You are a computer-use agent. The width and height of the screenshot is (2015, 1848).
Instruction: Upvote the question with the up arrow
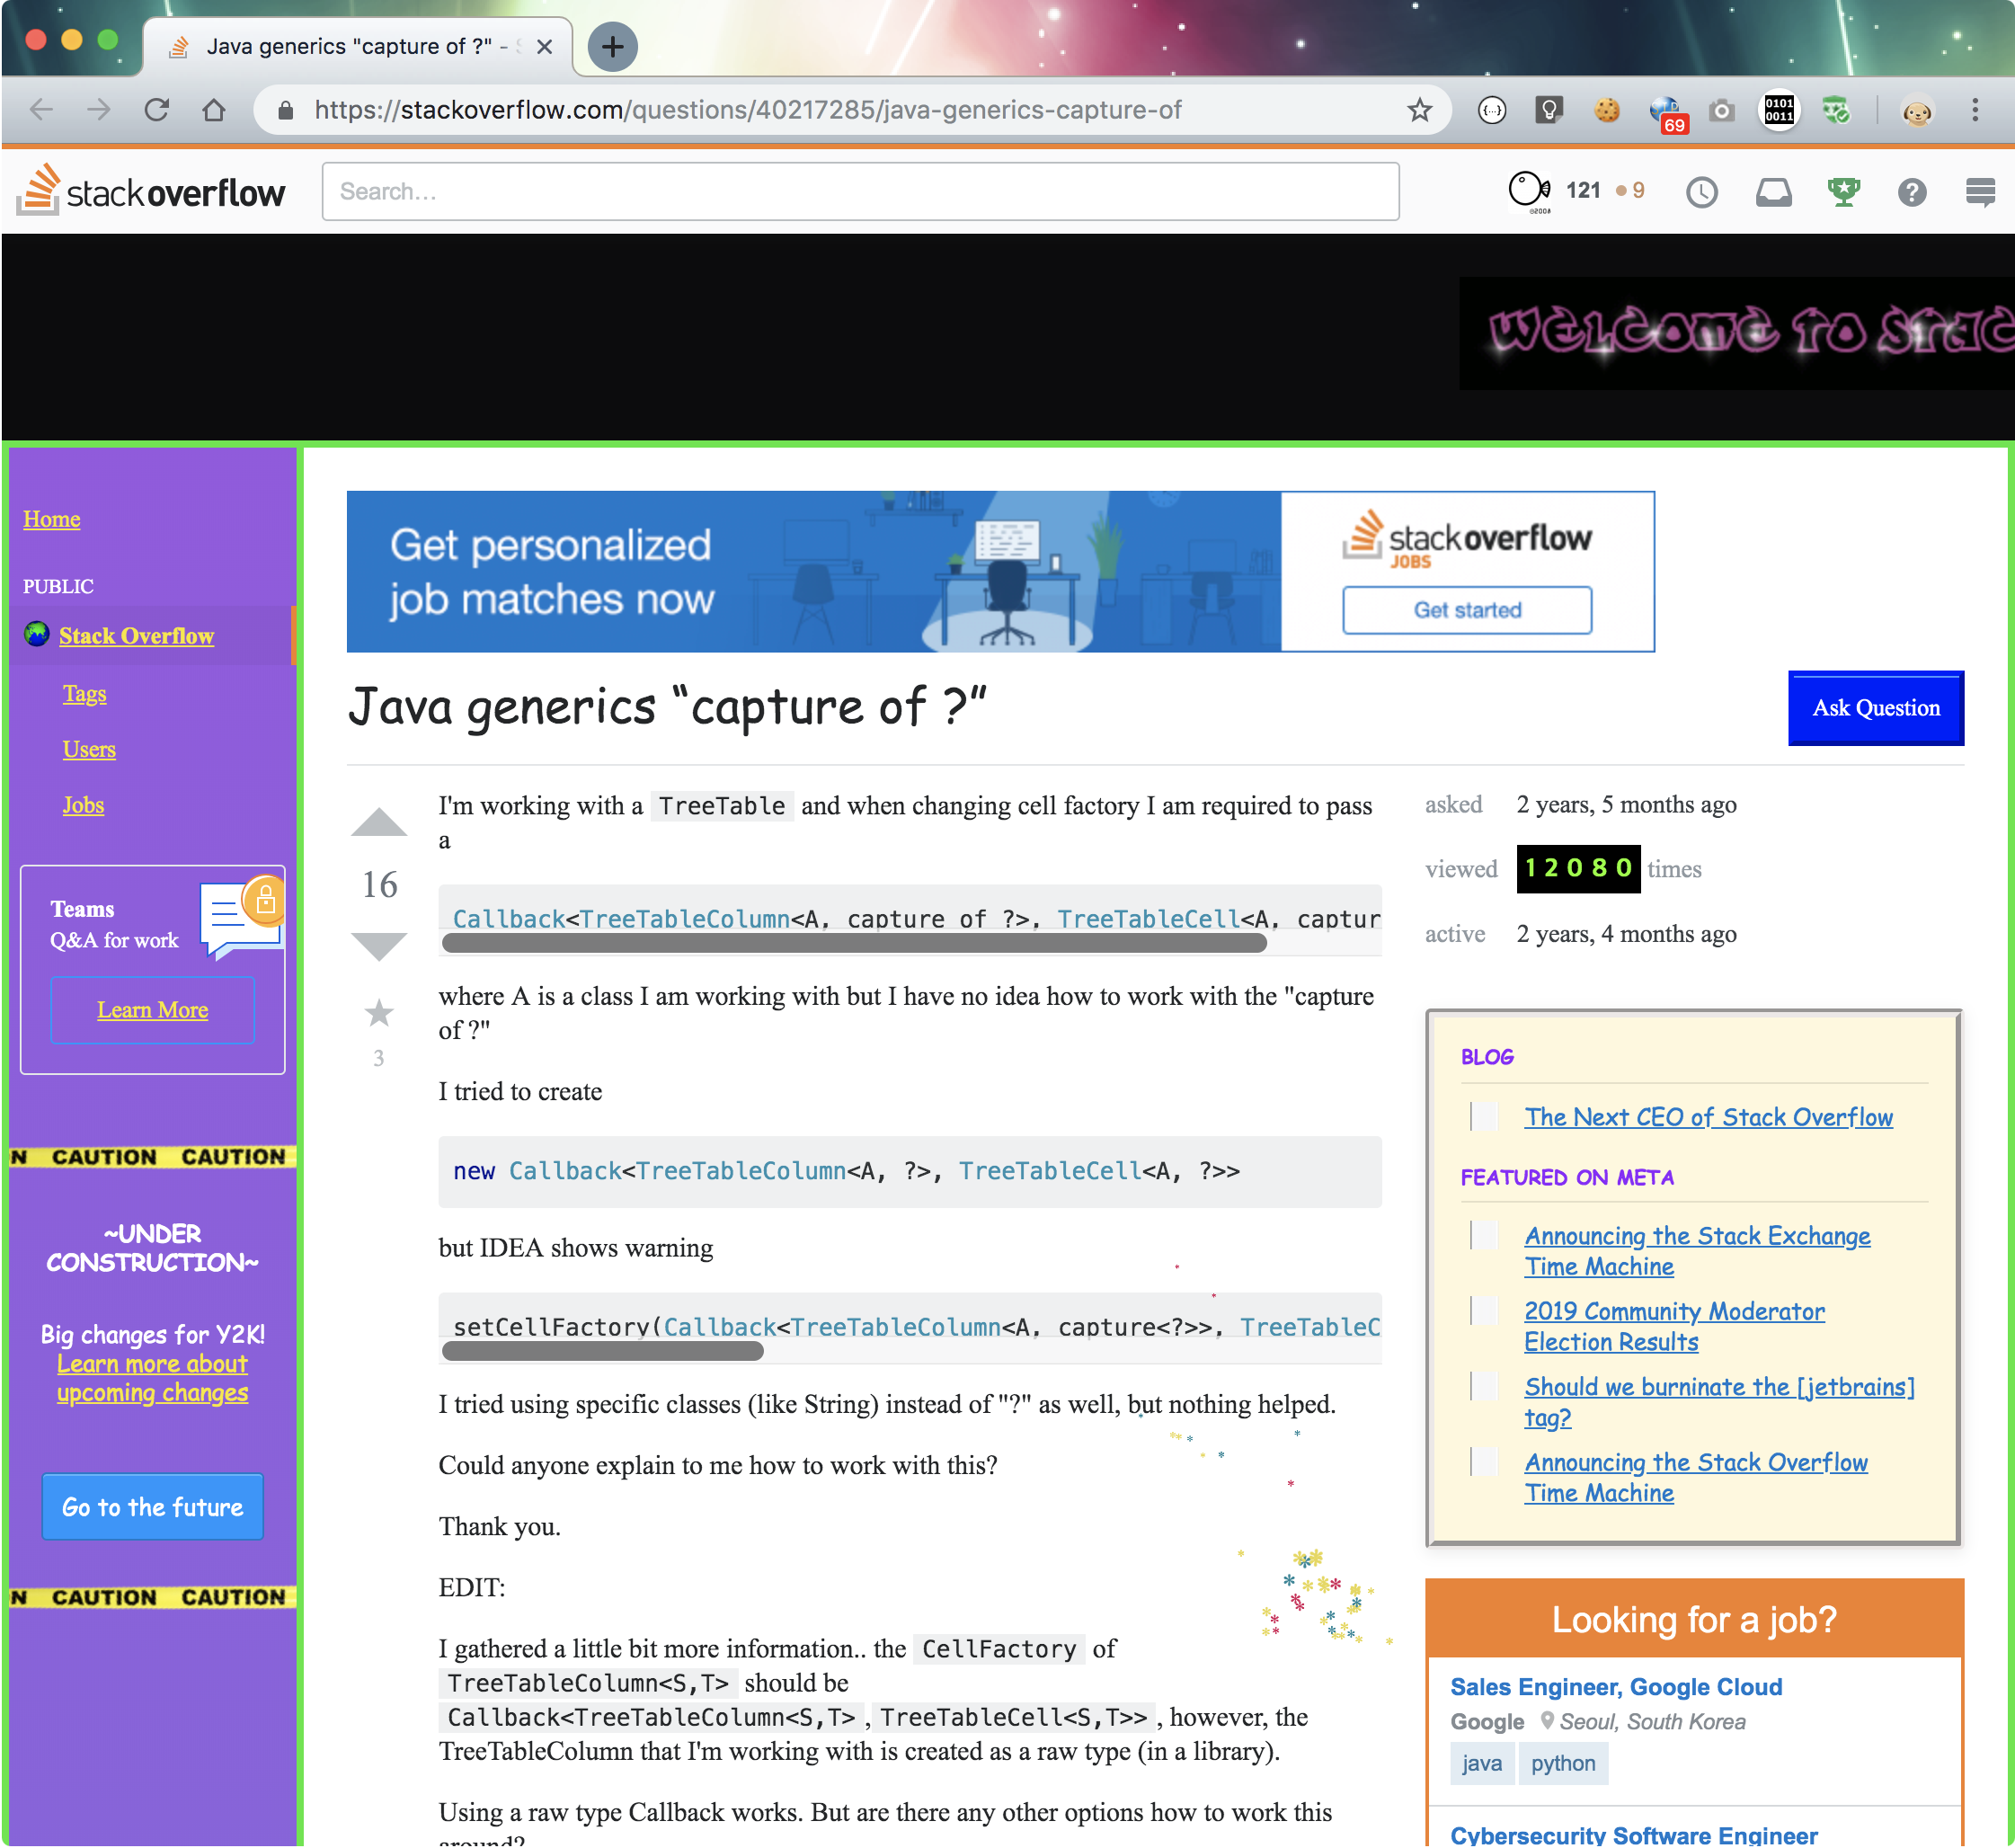pyautogui.click(x=379, y=822)
